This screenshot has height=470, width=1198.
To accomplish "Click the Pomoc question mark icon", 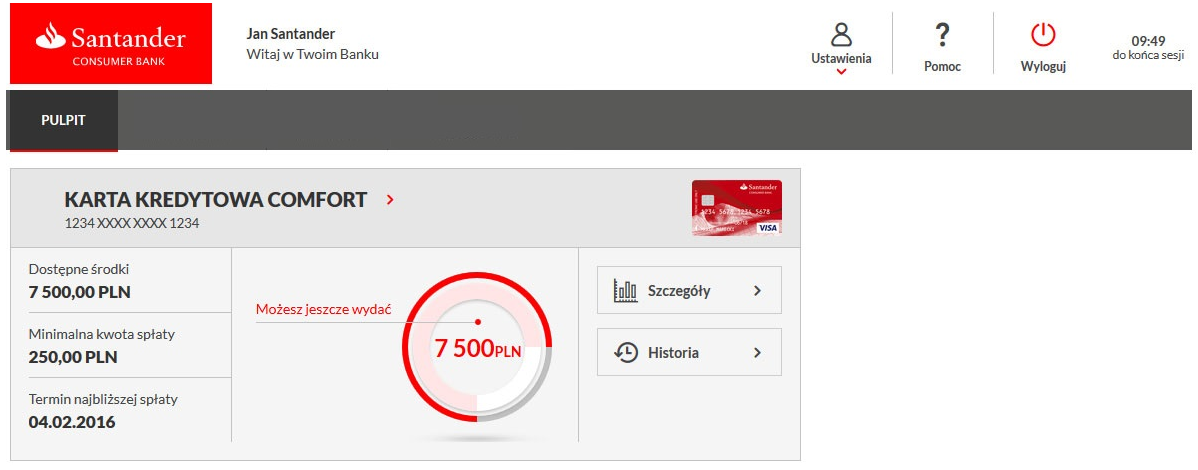I will coord(942,35).
